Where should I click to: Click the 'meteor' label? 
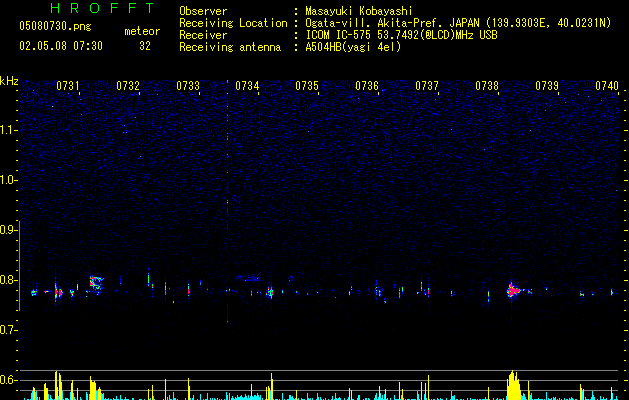(x=142, y=31)
